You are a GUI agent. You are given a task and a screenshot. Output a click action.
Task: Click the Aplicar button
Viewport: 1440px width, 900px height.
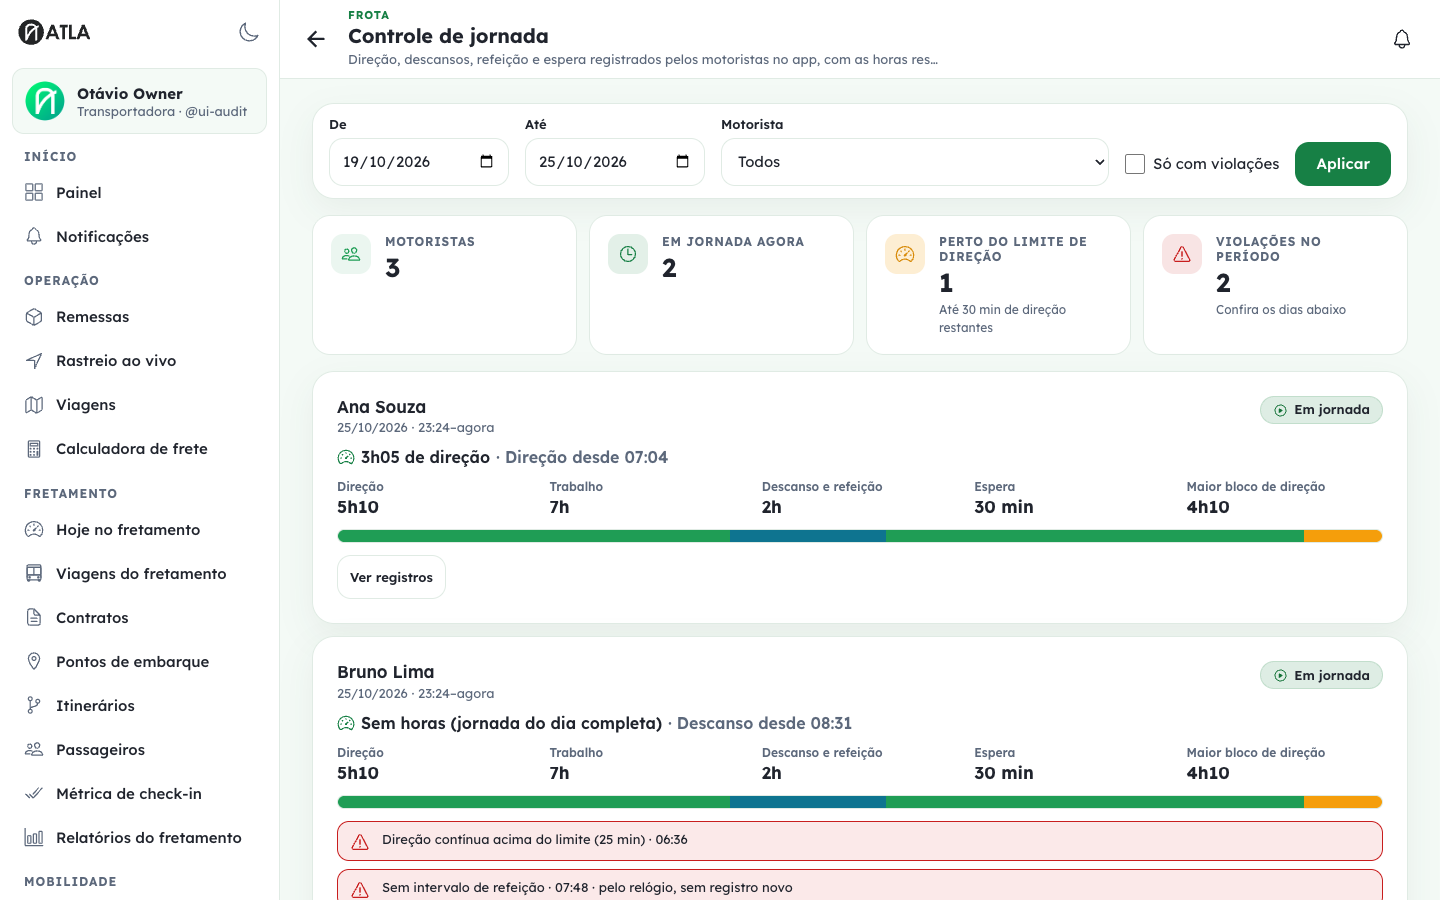pyautogui.click(x=1343, y=164)
